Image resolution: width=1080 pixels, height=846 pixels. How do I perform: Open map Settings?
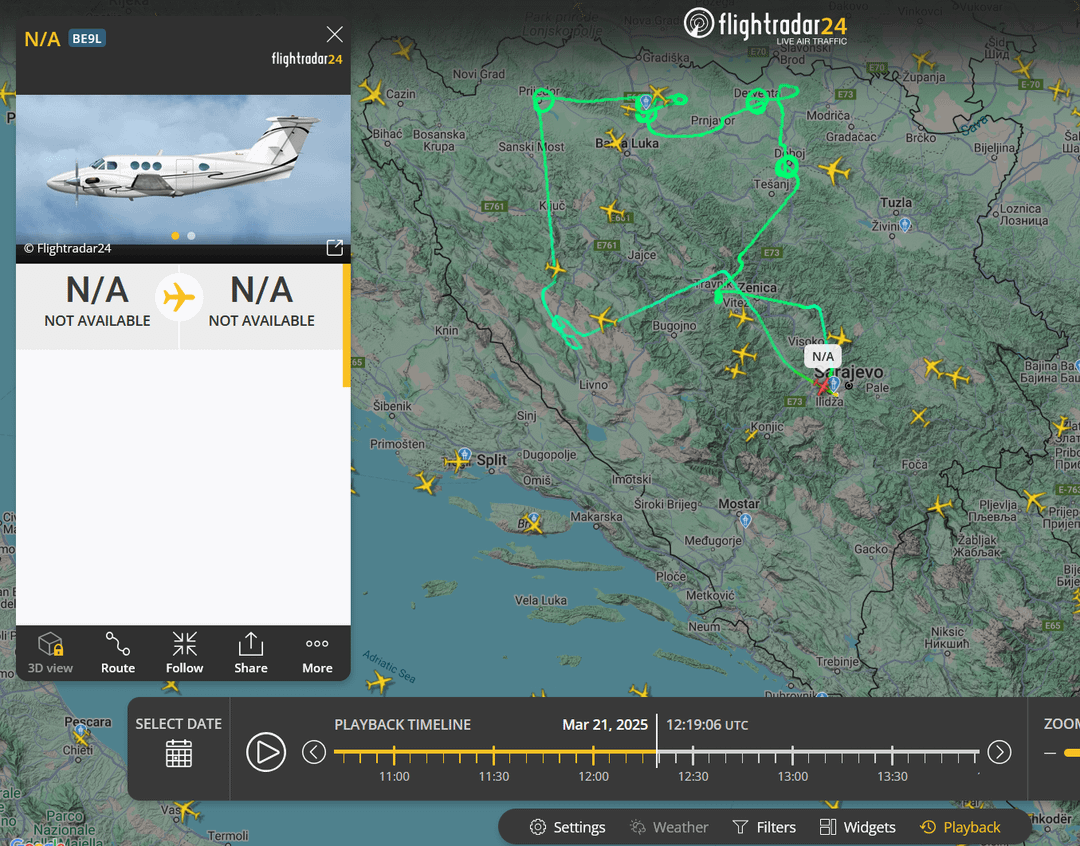(x=568, y=827)
